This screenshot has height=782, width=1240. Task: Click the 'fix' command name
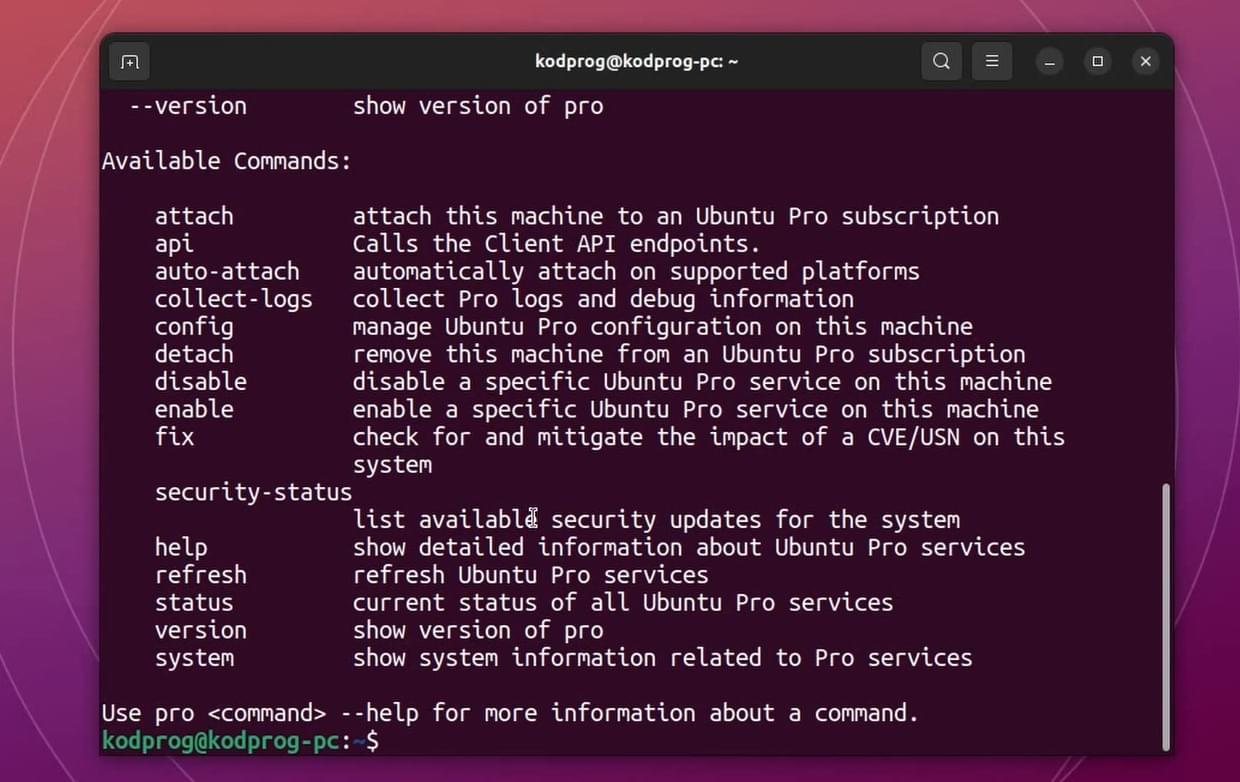pos(174,437)
